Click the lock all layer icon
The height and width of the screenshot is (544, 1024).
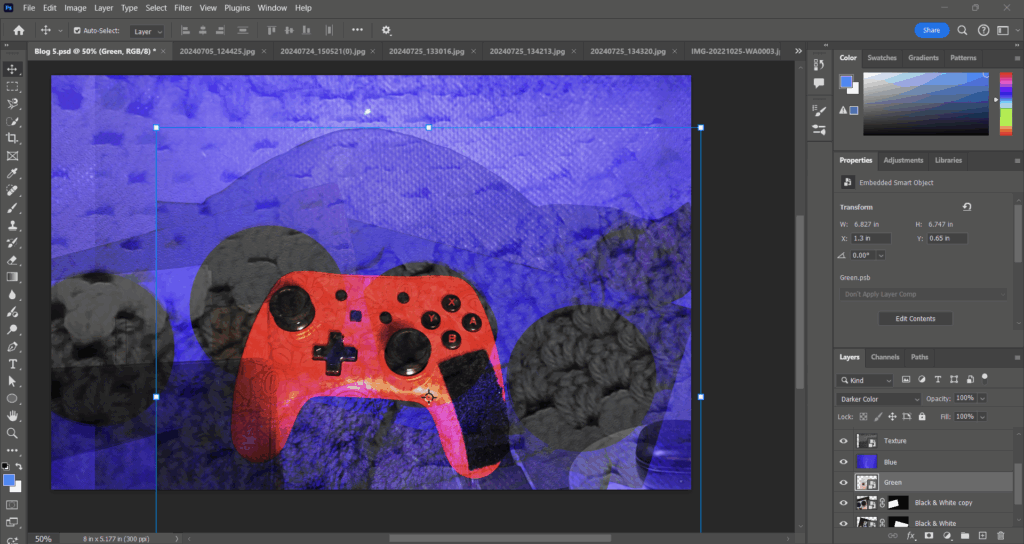[922, 416]
